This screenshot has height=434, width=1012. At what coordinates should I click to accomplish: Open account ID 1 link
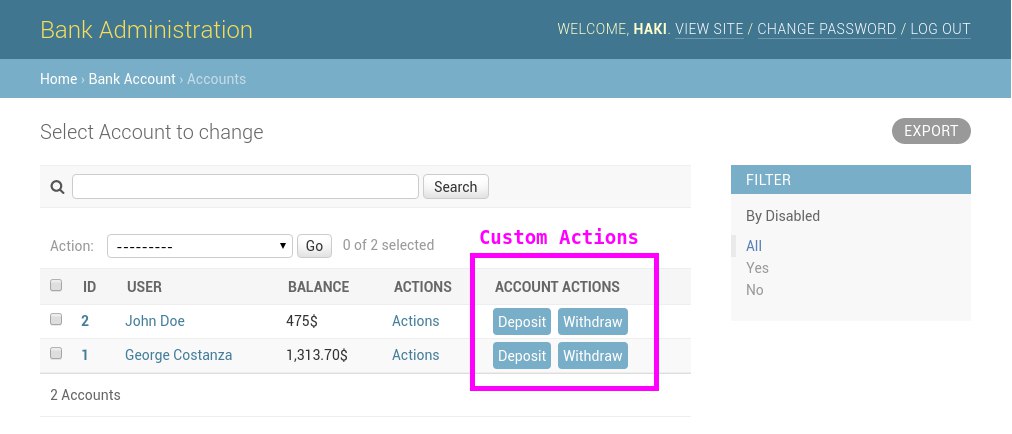tap(85, 355)
